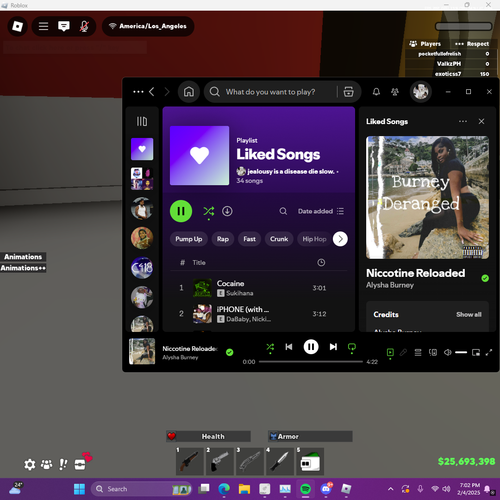Image resolution: width=500 pixels, height=500 pixels.
Task: Open the Friend Activity icon
Action: click(x=395, y=92)
